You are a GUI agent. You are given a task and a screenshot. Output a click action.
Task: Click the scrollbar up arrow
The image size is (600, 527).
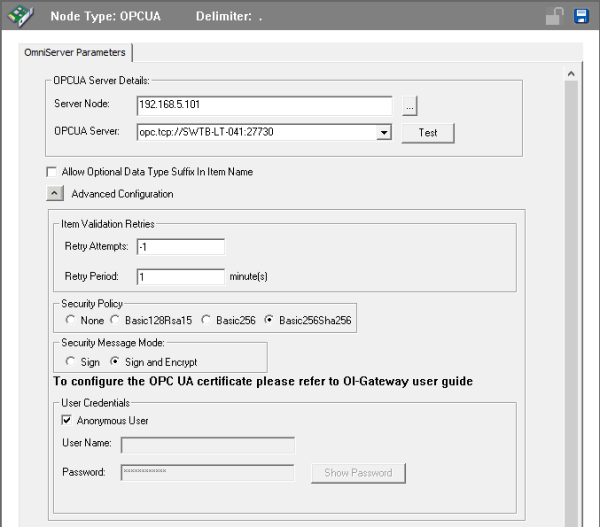pos(571,74)
